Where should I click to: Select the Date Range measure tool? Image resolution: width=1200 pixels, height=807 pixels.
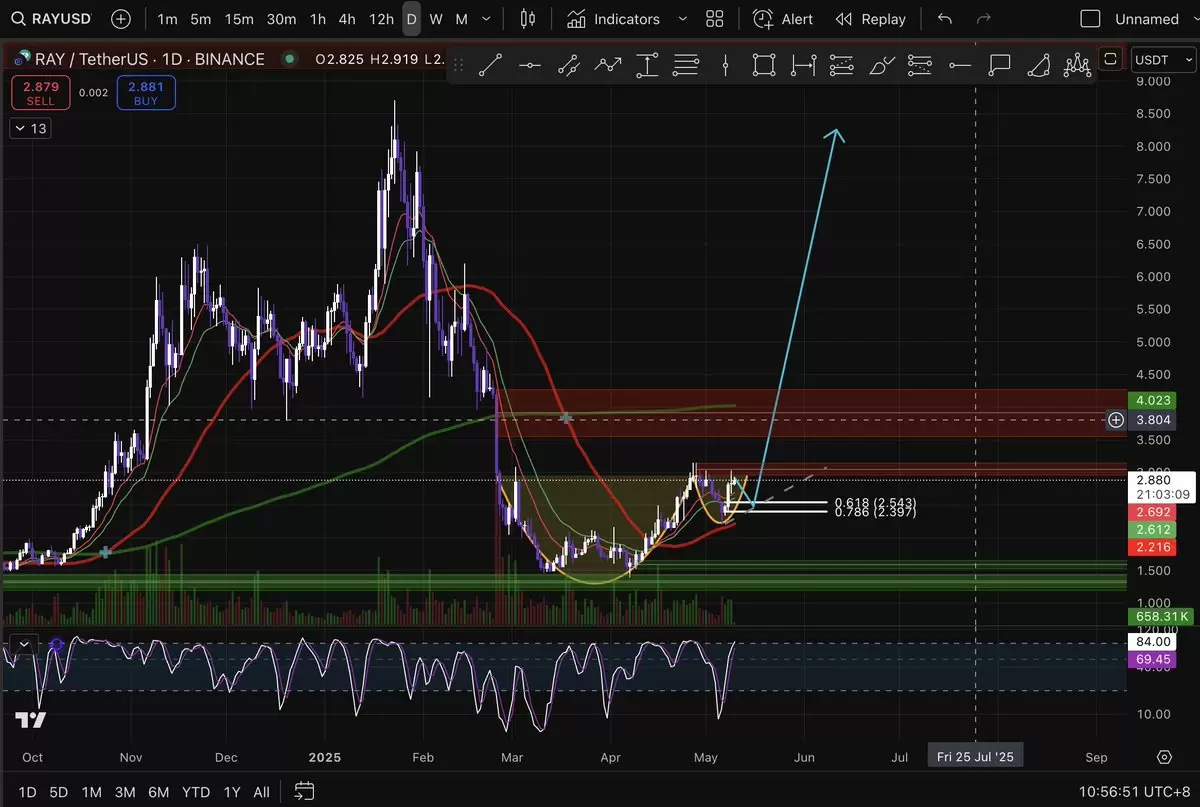coord(803,66)
